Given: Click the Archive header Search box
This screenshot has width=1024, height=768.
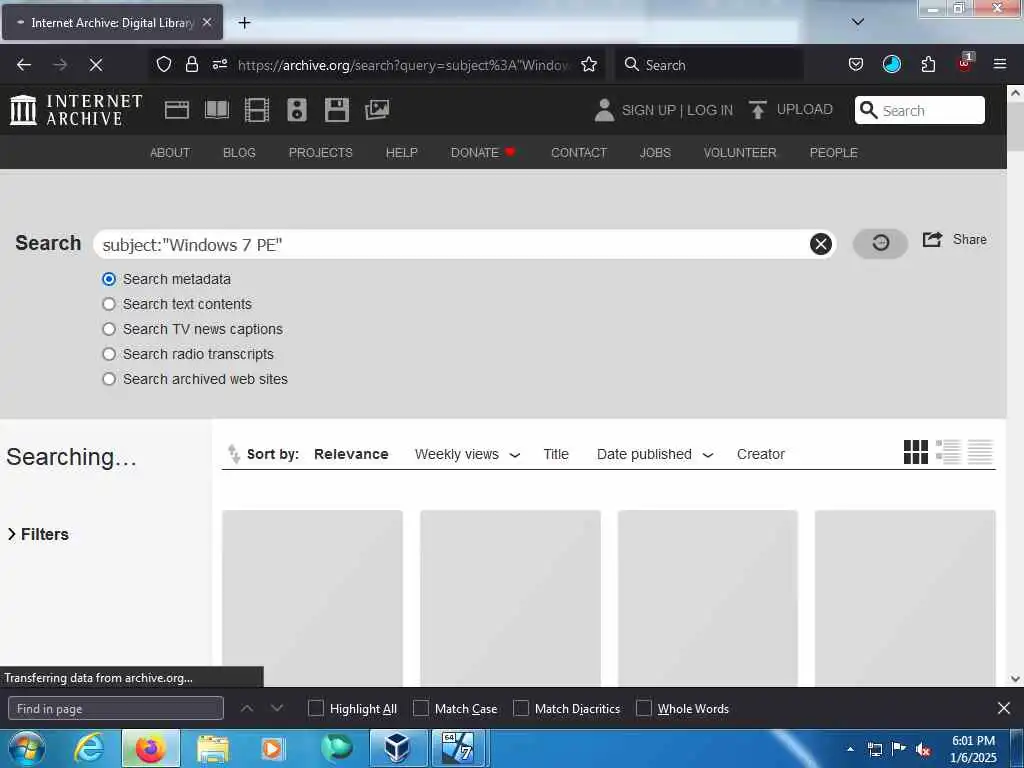Looking at the screenshot, I should (x=920, y=110).
